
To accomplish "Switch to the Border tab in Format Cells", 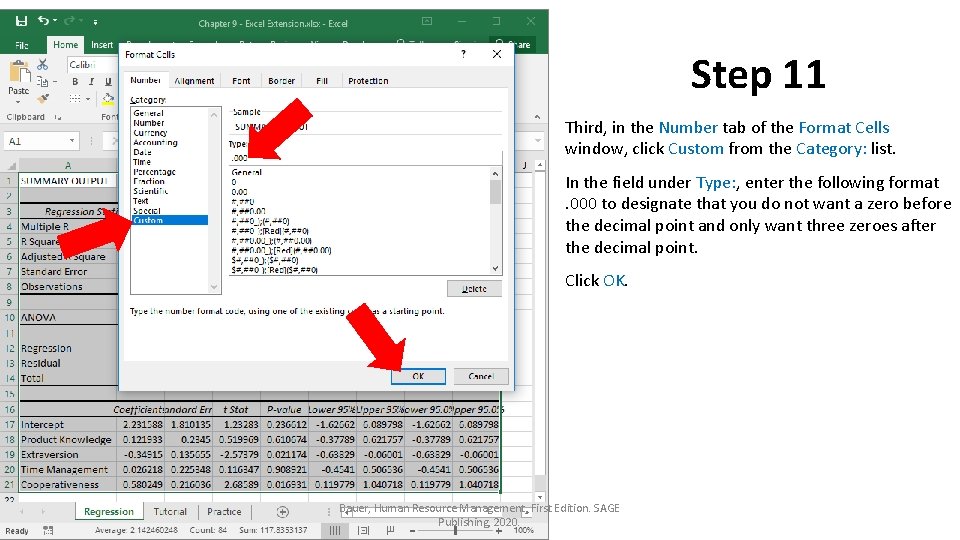I will [x=281, y=81].
